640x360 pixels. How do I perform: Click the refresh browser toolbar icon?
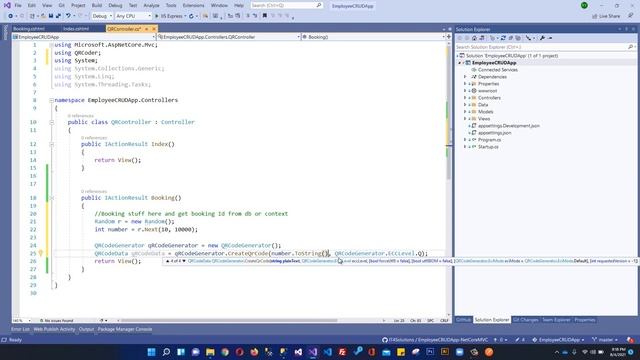191,16
